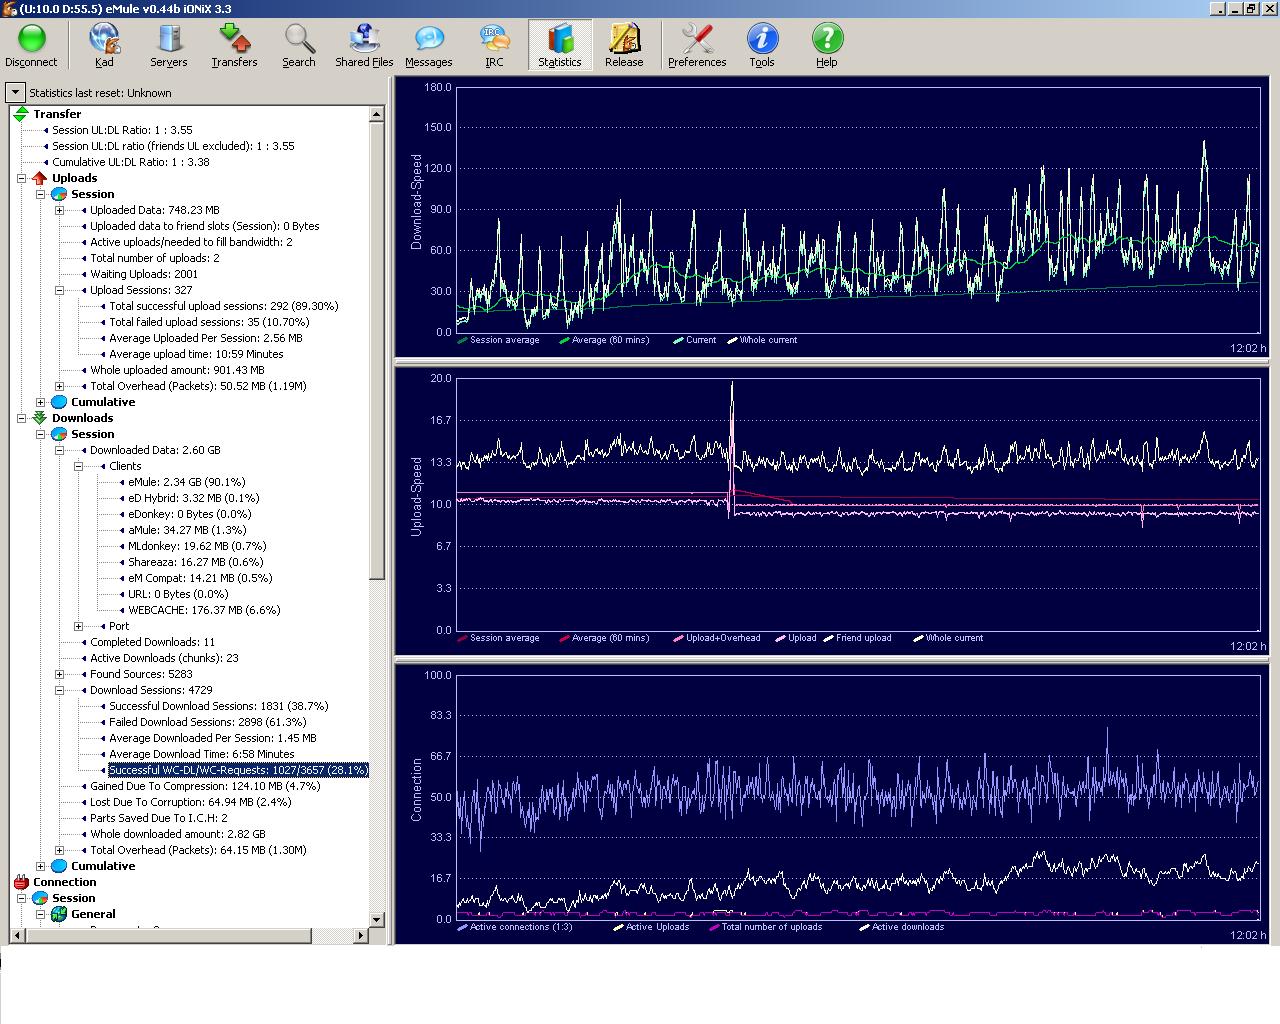Image resolution: width=1280 pixels, height=1024 pixels.
Task: Collapse the Download Sessions: 4729 node
Action: 59,690
